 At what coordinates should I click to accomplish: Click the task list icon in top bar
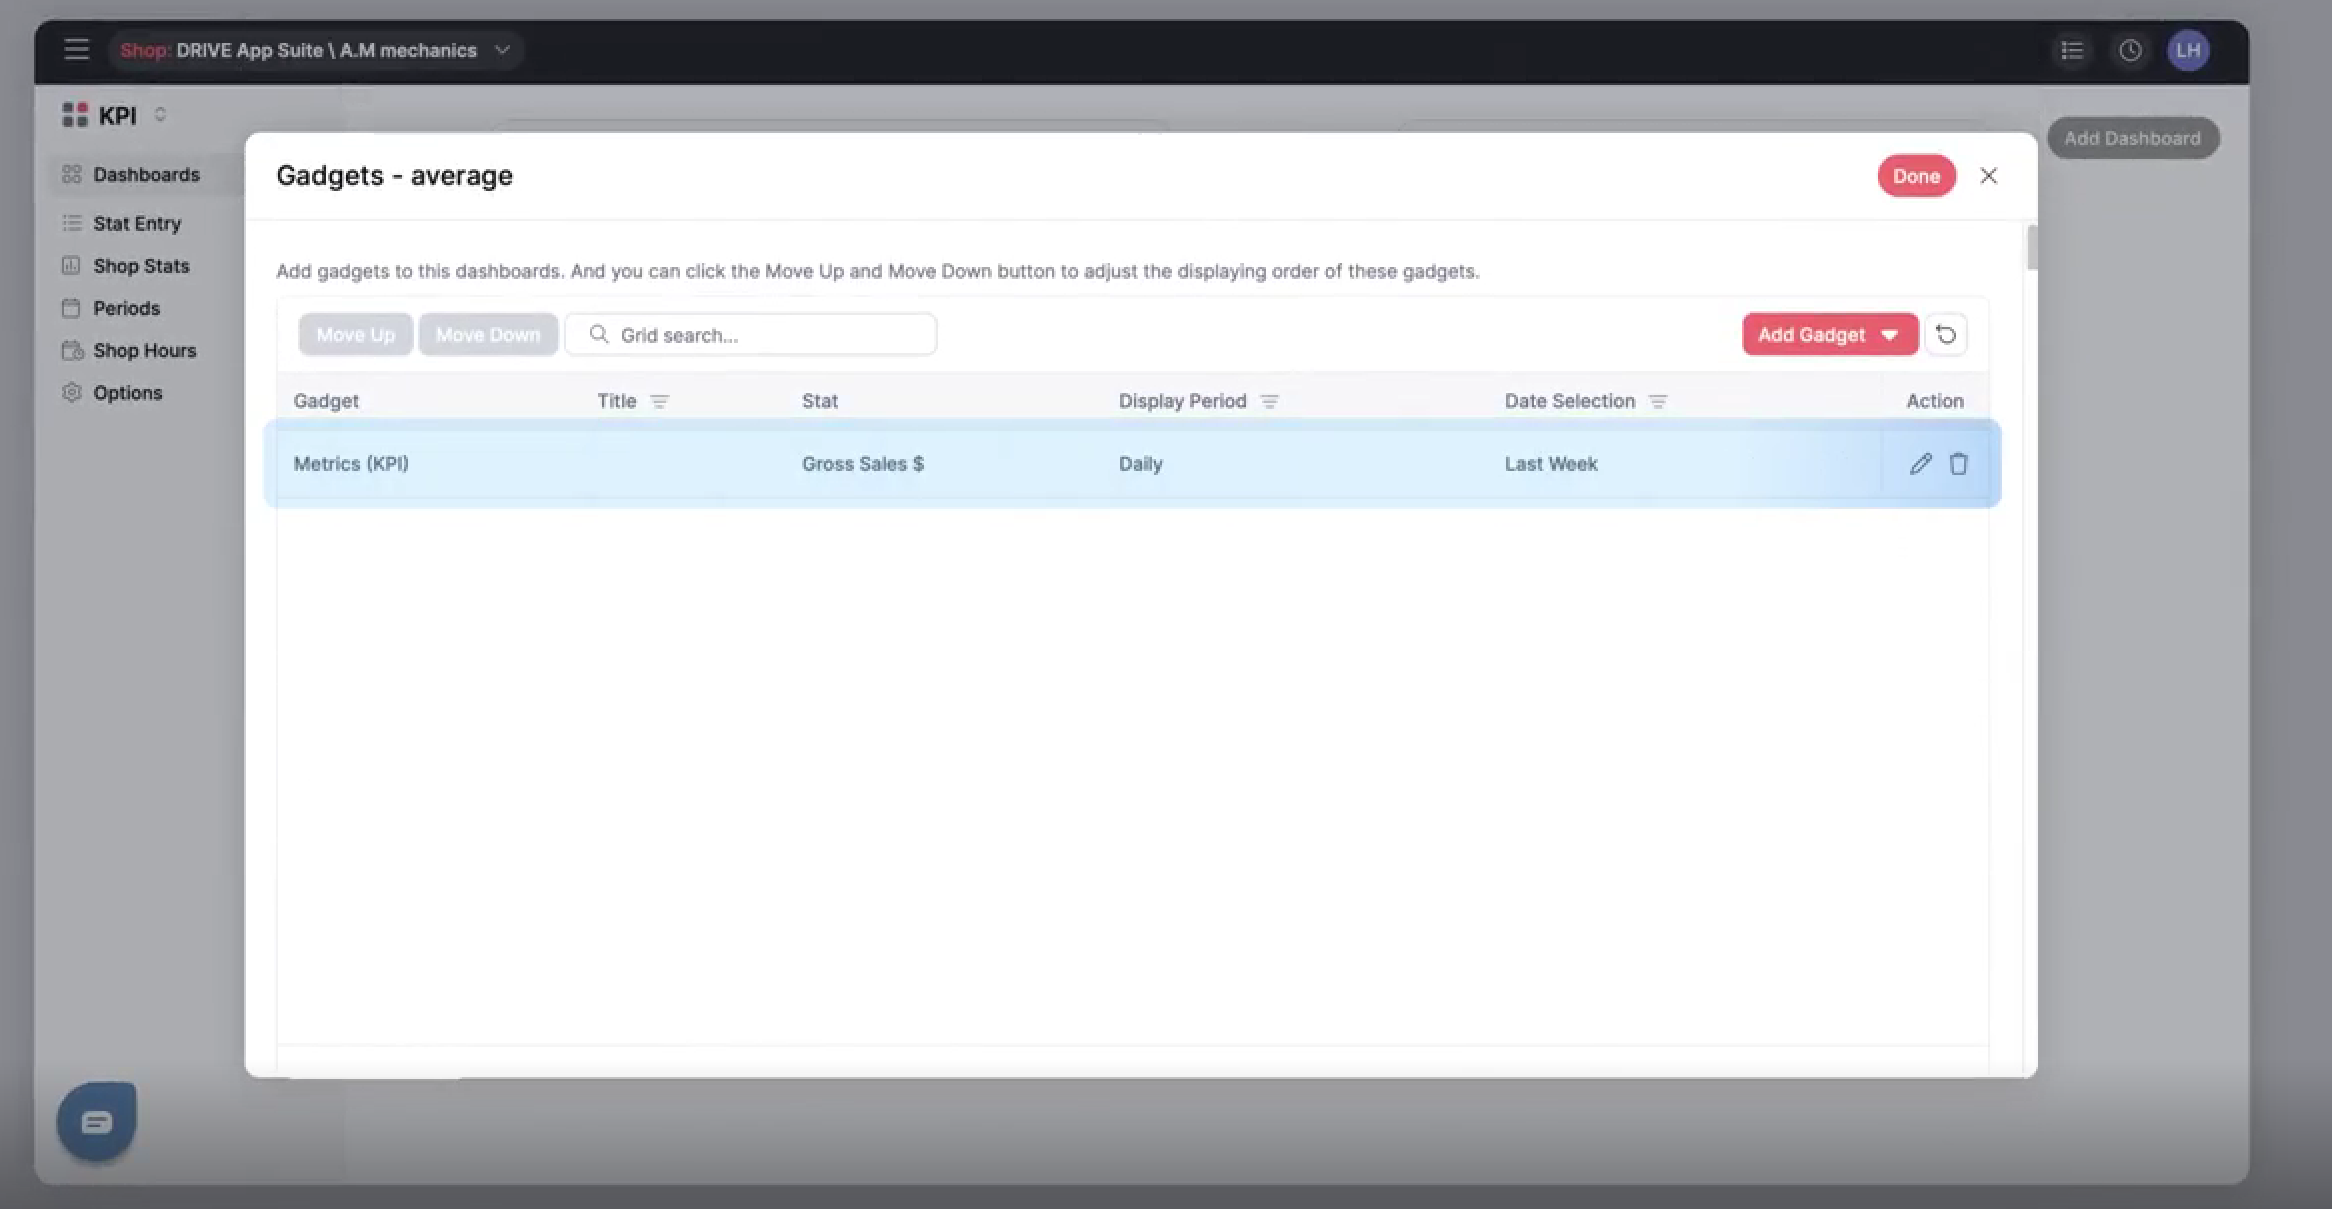pyautogui.click(x=2072, y=50)
